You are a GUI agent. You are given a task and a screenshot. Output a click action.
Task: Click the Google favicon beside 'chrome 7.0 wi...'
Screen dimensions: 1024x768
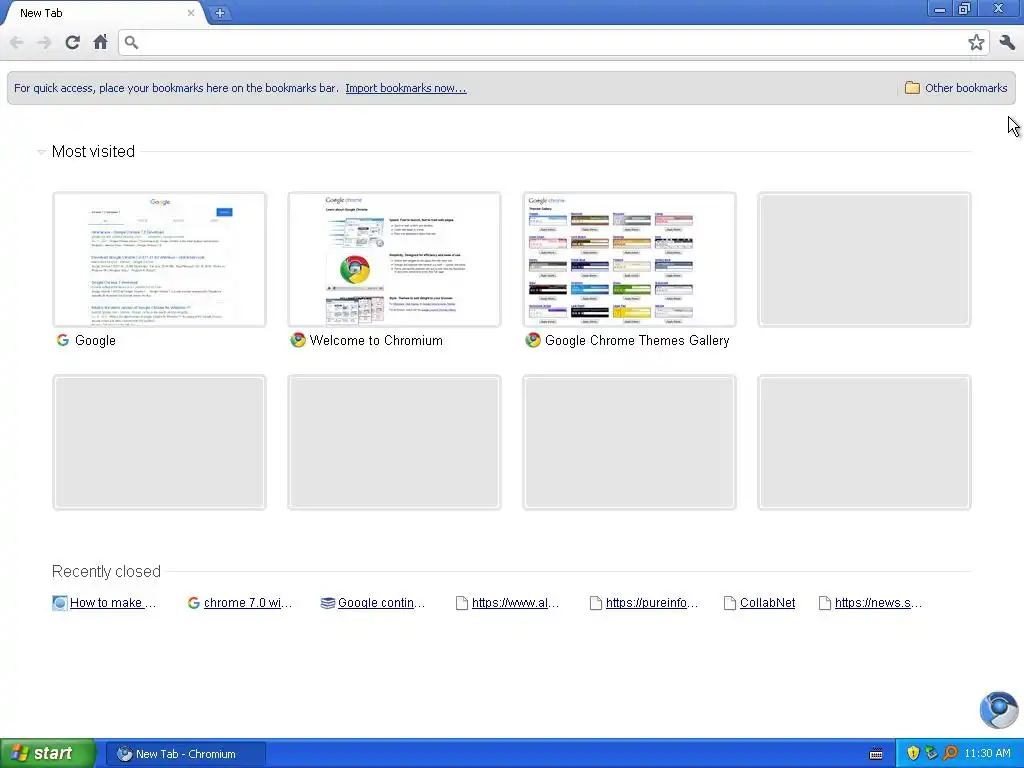(193, 603)
